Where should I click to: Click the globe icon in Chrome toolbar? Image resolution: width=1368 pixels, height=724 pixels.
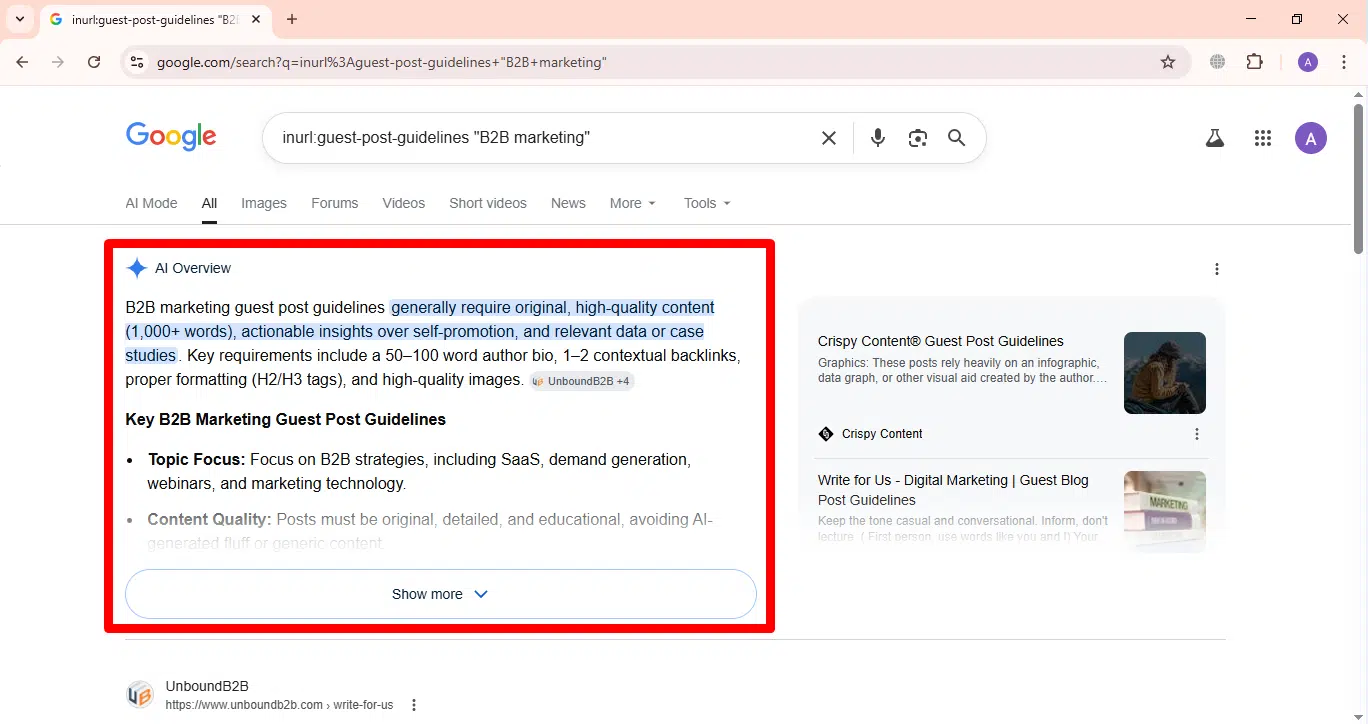click(x=1217, y=62)
